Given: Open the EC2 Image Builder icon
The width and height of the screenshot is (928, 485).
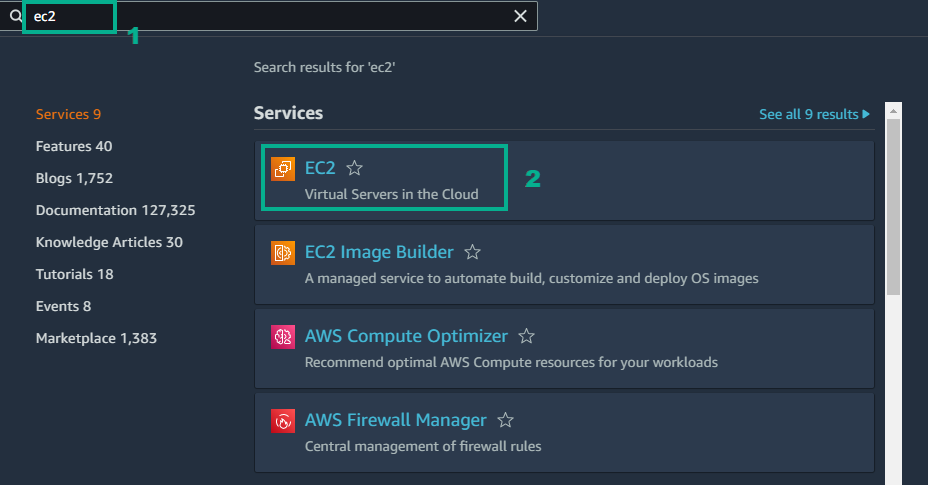Looking at the screenshot, I should [283, 253].
